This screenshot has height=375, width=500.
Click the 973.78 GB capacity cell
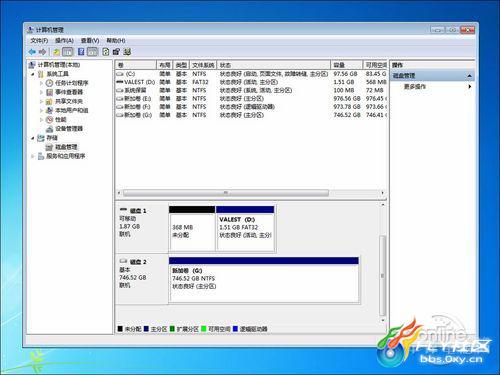(347, 107)
